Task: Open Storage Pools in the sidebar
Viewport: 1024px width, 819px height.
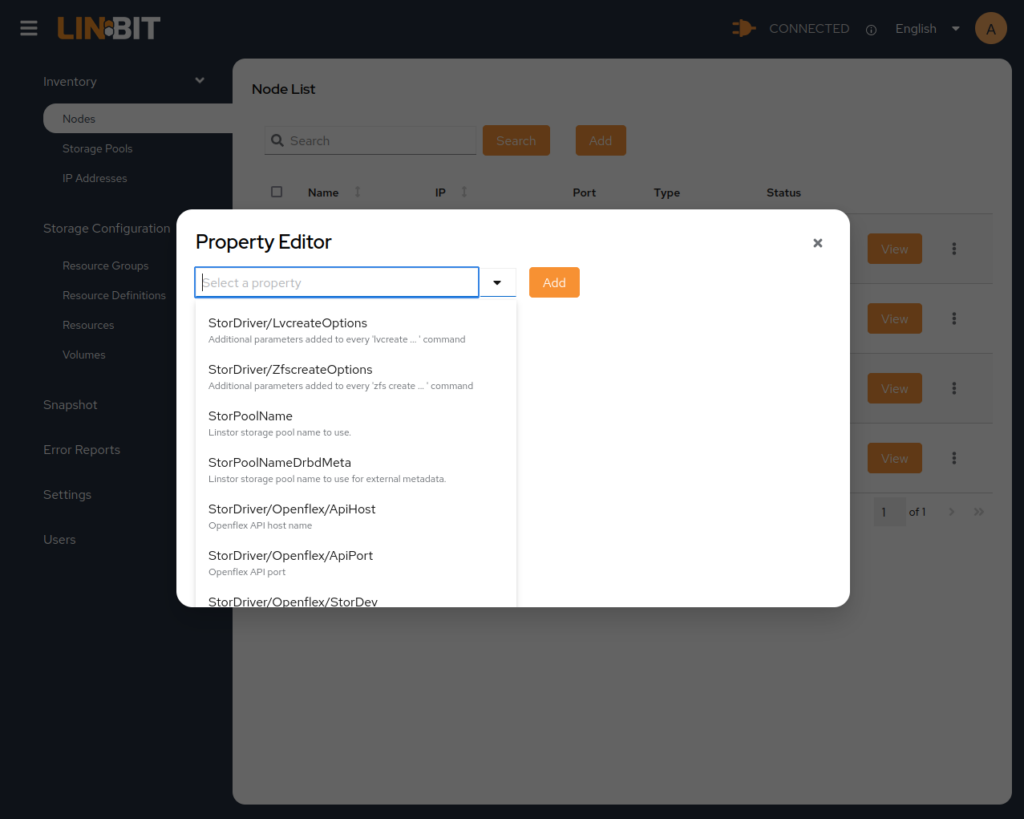Action: [97, 149]
